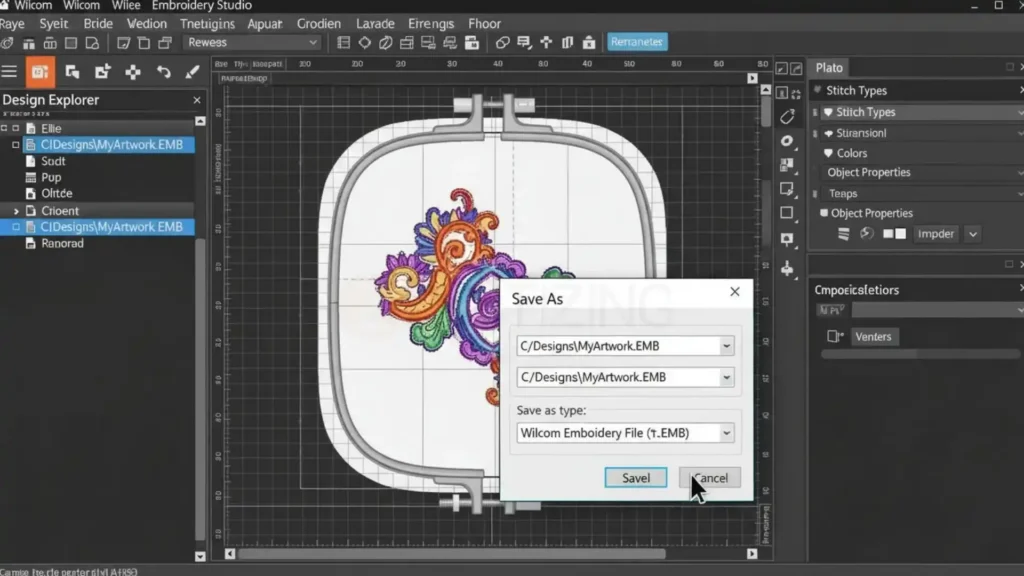Click the Impder button

pyautogui.click(x=935, y=234)
